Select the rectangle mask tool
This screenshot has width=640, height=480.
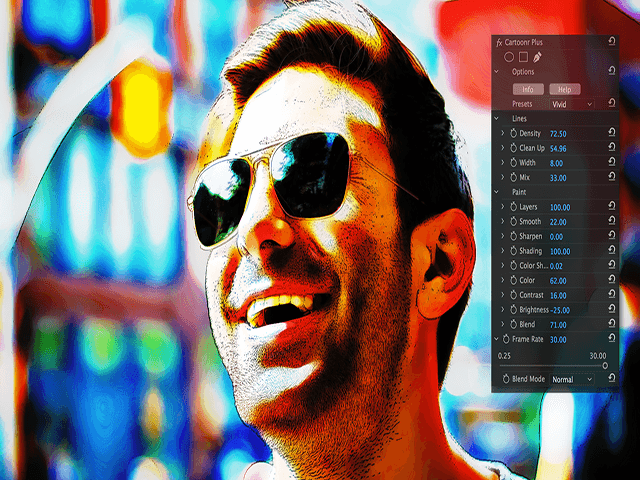(x=524, y=57)
